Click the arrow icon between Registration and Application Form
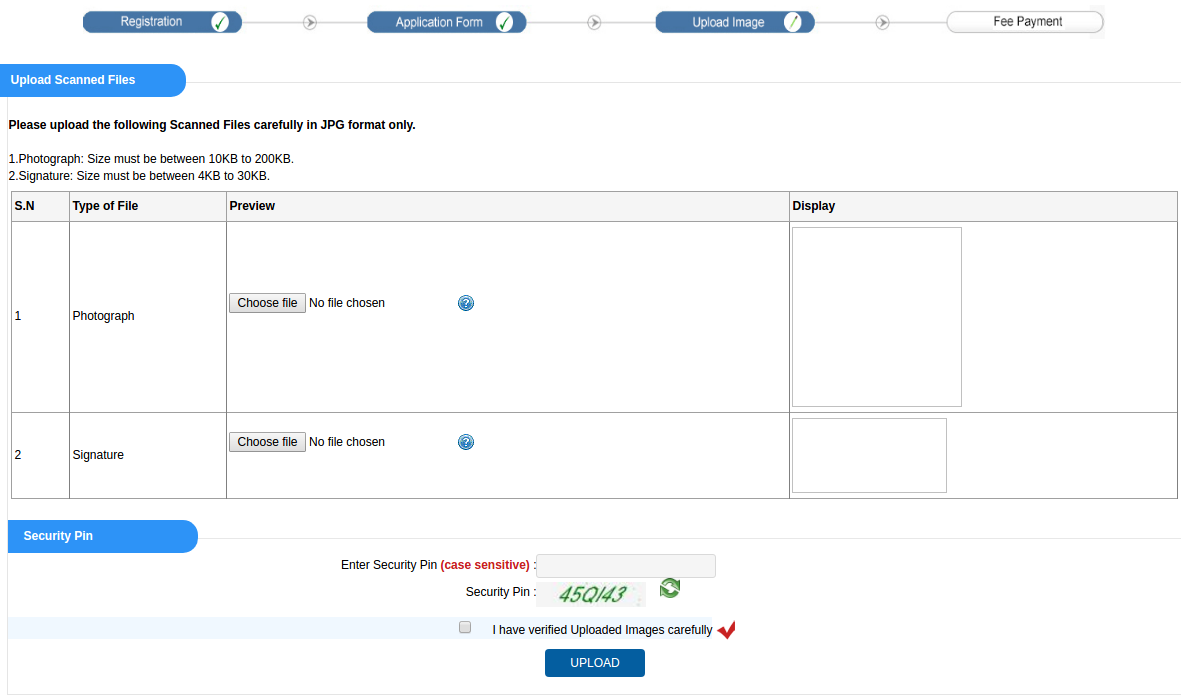The image size is (1181, 695). 309,20
